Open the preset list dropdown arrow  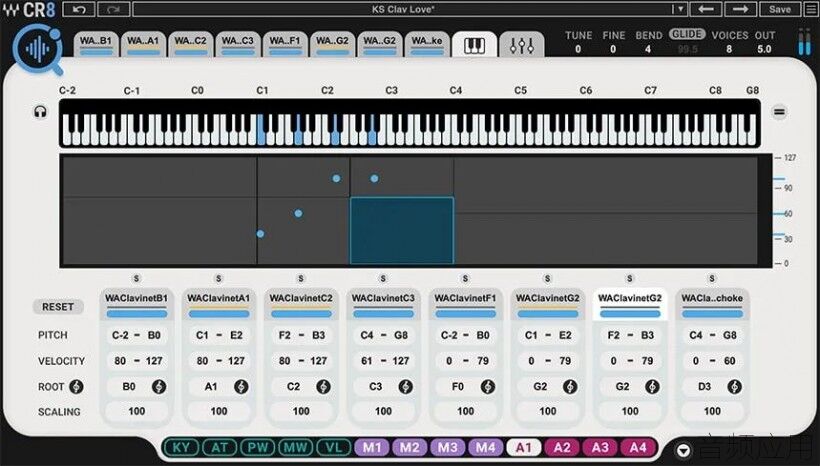tap(679, 9)
